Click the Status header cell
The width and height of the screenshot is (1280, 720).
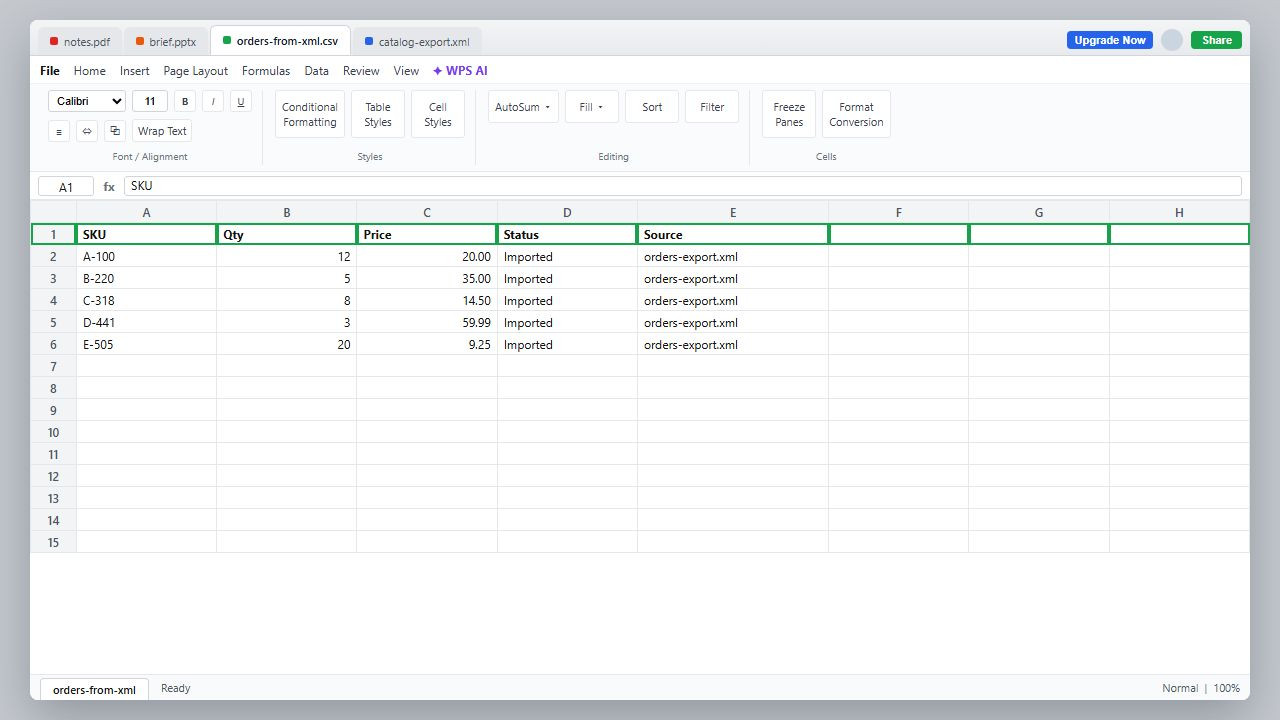tap(567, 235)
